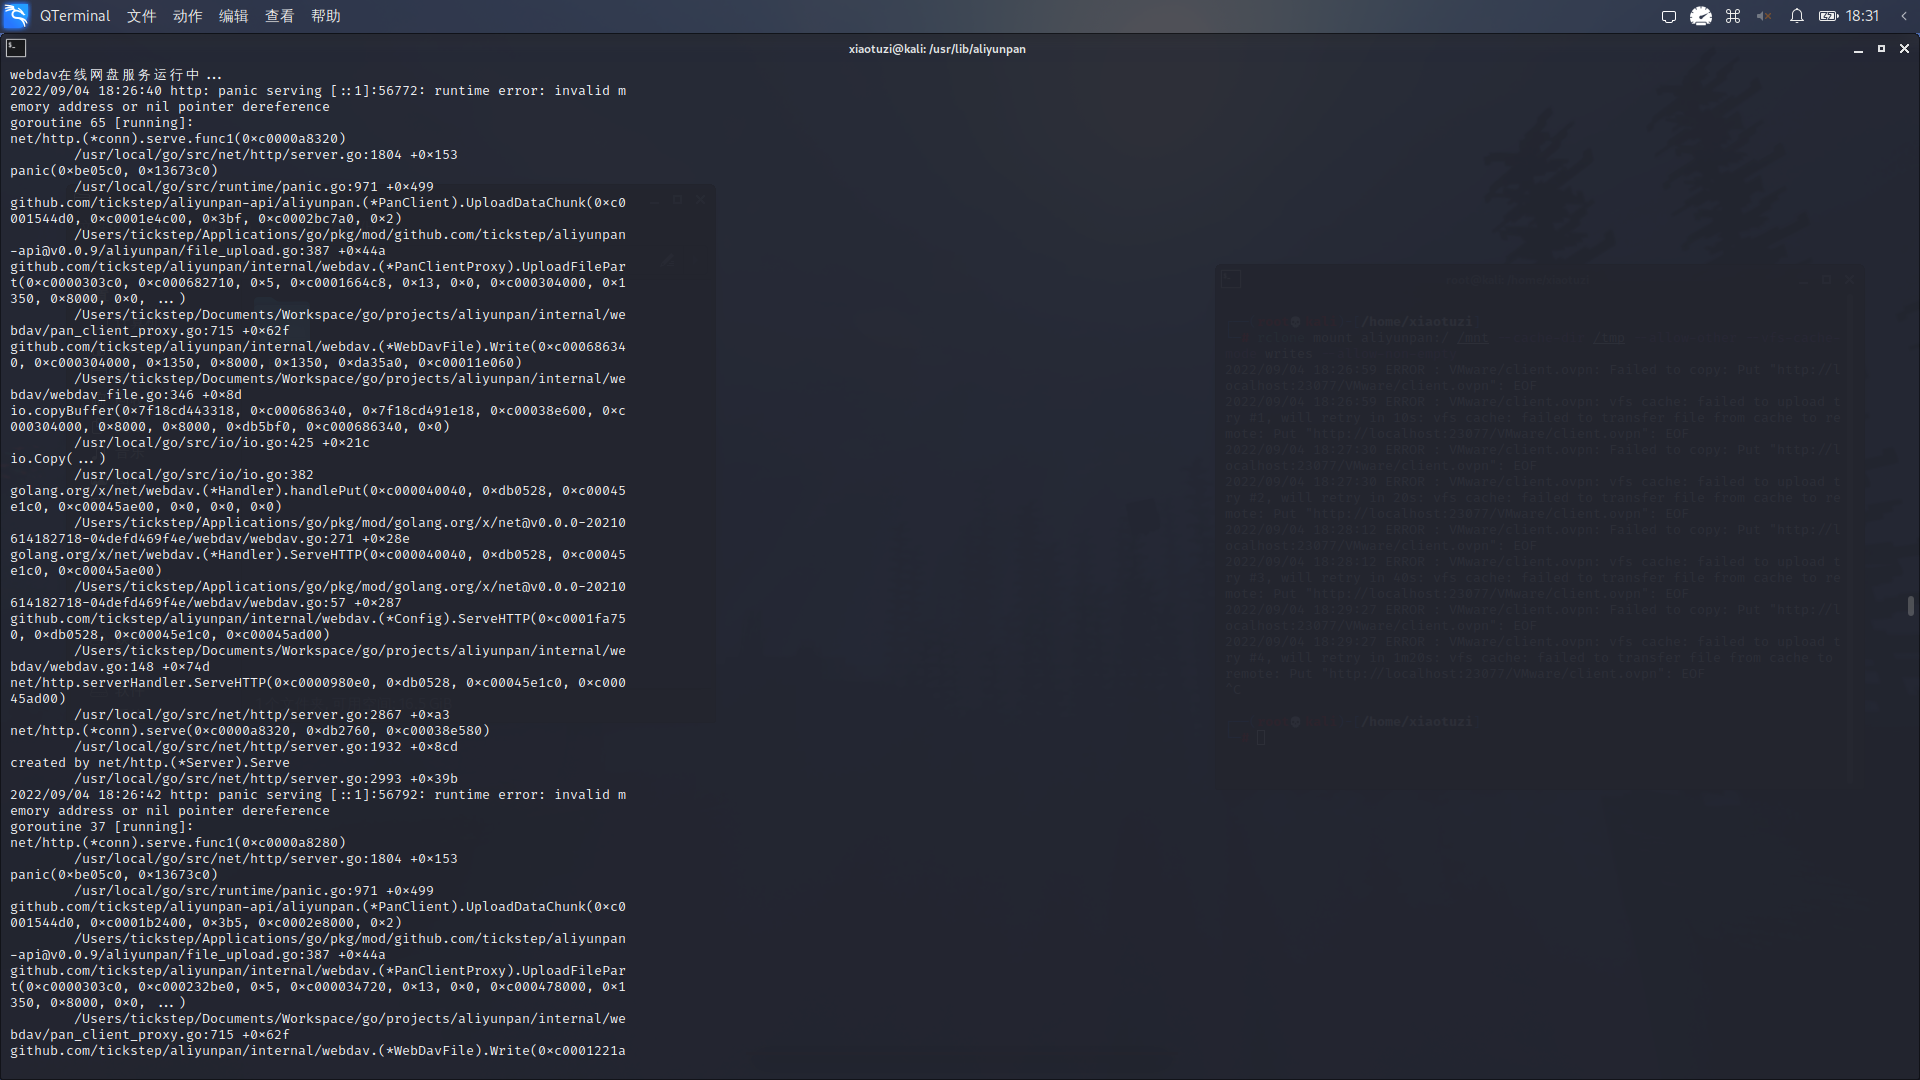This screenshot has width=1920, height=1080.
Task: Click the text 'io.Copy( ... )'
Action: tap(58, 459)
